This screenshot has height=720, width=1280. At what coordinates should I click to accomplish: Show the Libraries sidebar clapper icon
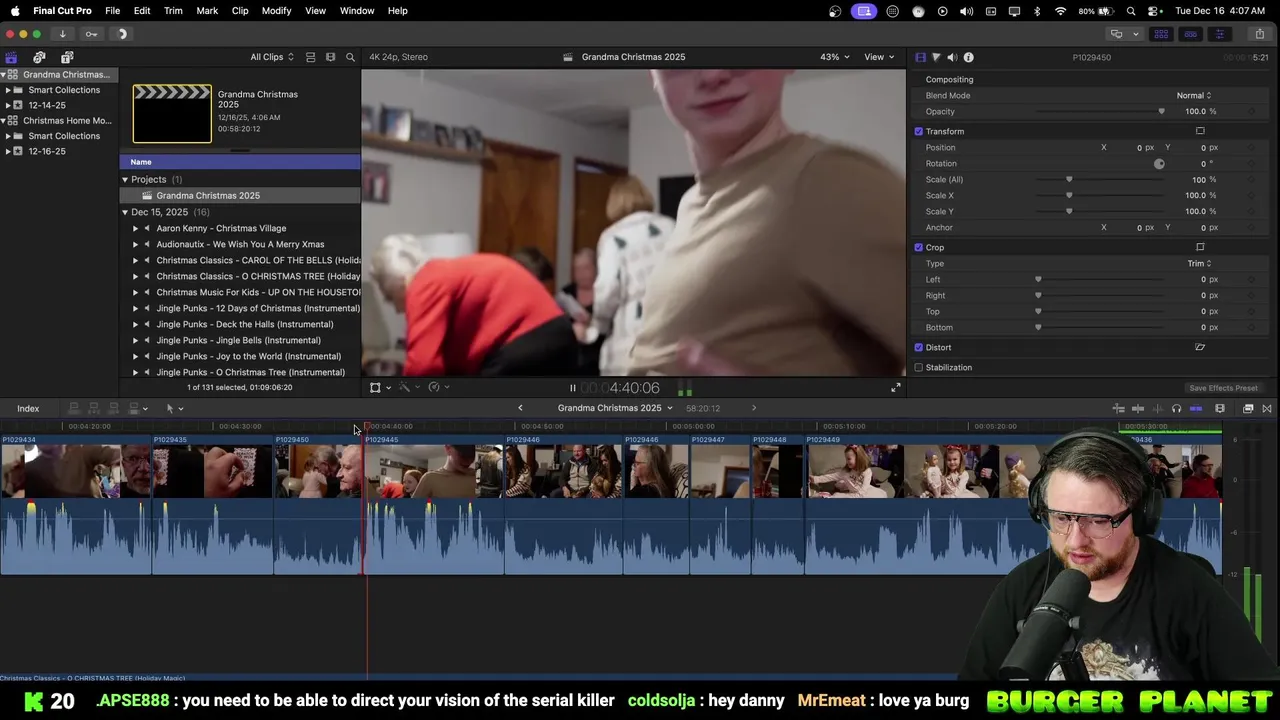click(x=11, y=57)
